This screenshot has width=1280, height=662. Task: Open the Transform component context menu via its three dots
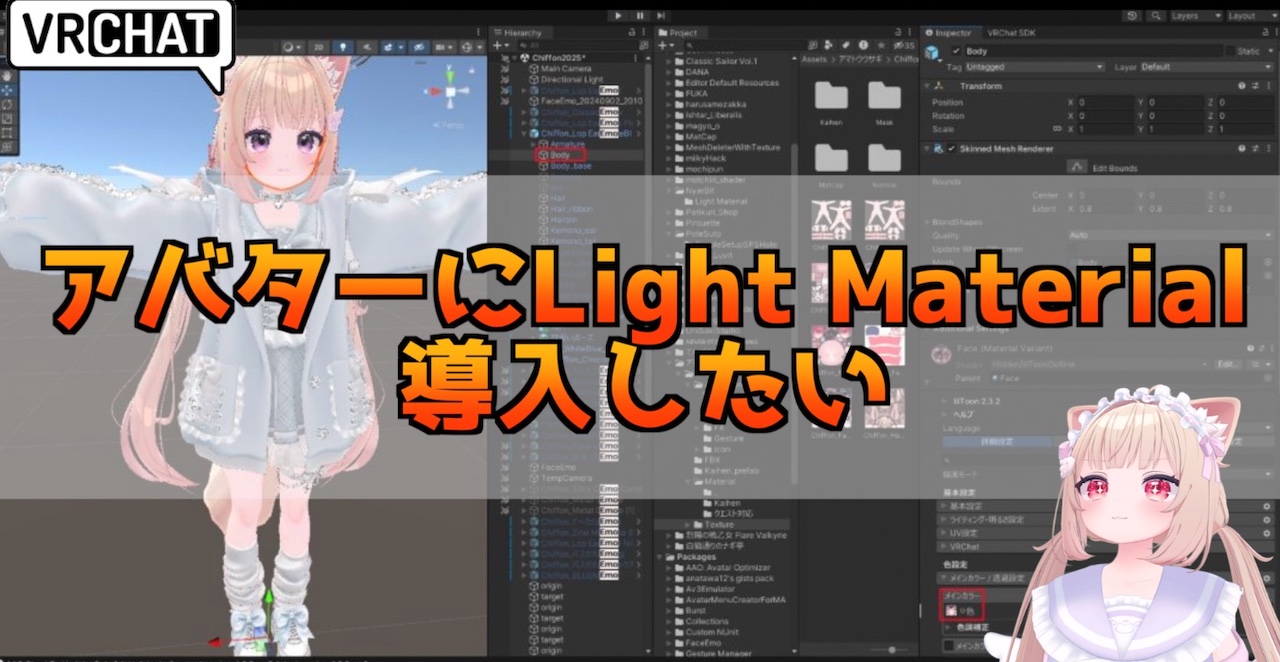1269,86
